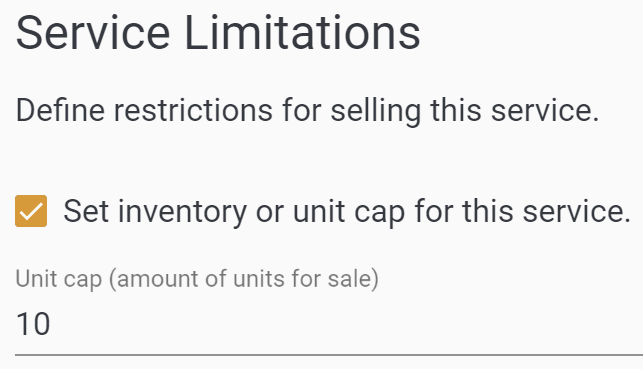Click the 'Unit cap (amount of units for sale)' label
This screenshot has width=643, height=369.
coord(197,279)
